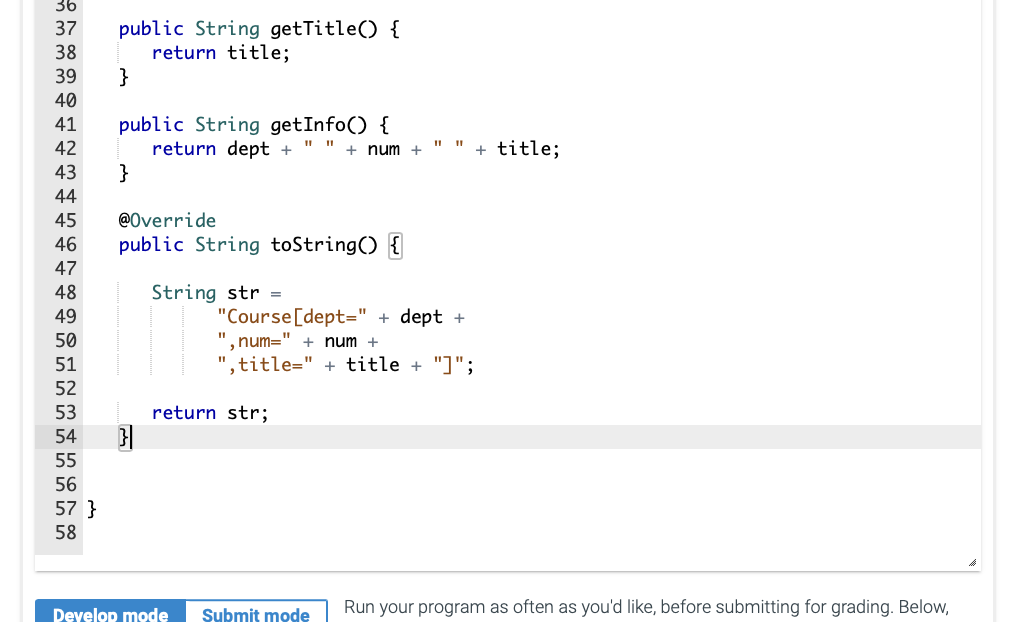
Task: Select line number 37 in the gutter
Action: (x=65, y=28)
